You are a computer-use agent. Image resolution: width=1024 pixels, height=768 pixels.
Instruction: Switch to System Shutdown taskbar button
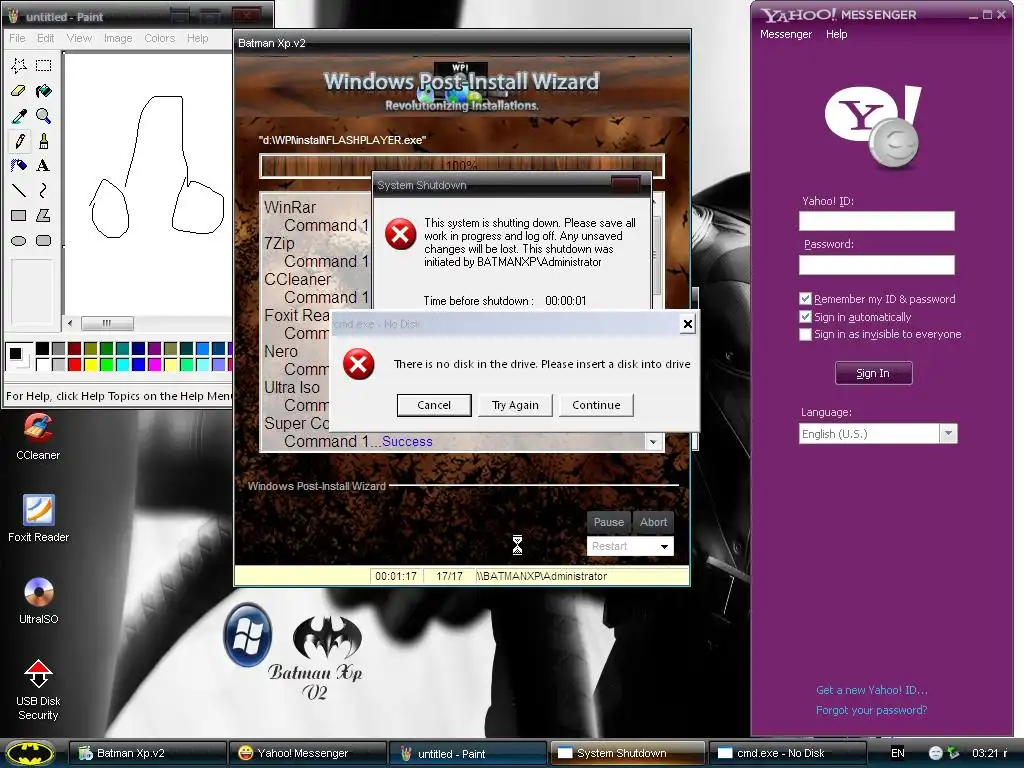pyautogui.click(x=627, y=753)
